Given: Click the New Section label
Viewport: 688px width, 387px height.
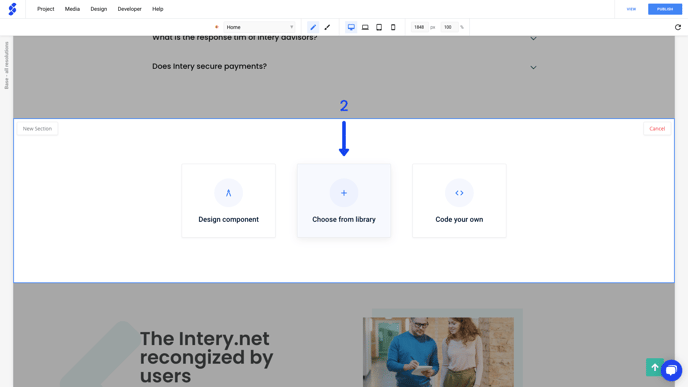Looking at the screenshot, I should (x=37, y=129).
